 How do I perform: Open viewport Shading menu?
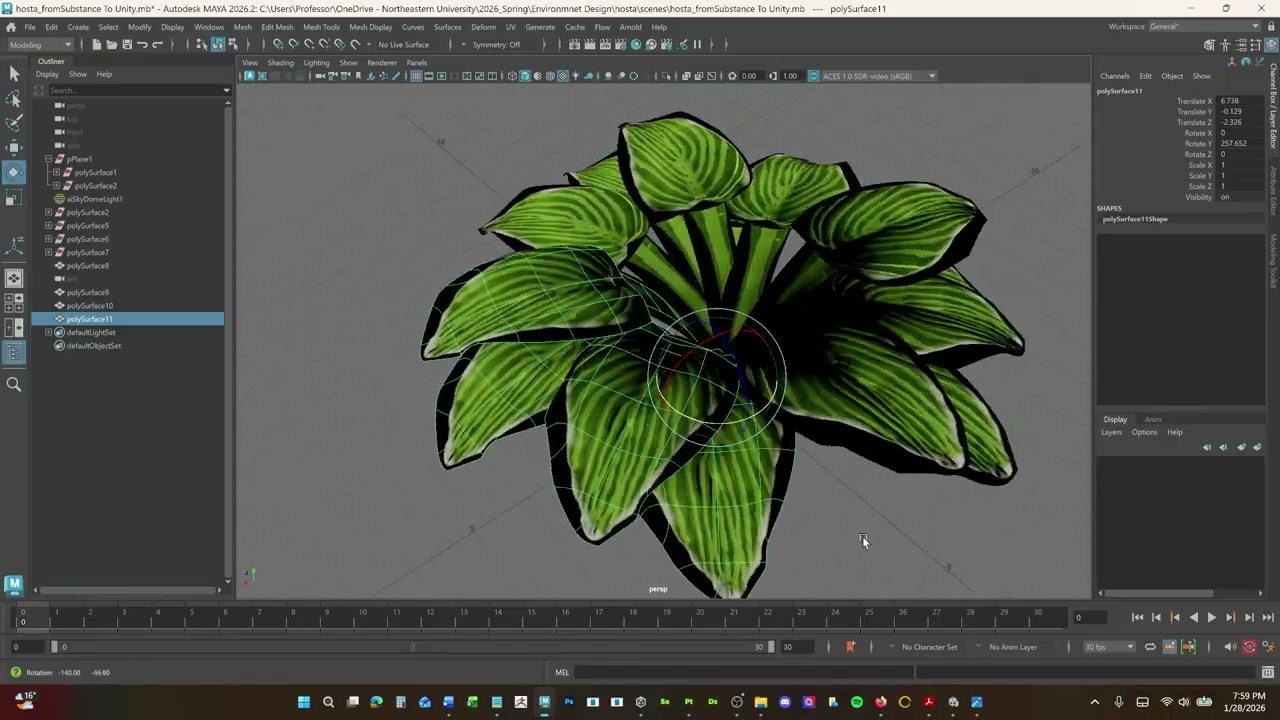(281, 62)
